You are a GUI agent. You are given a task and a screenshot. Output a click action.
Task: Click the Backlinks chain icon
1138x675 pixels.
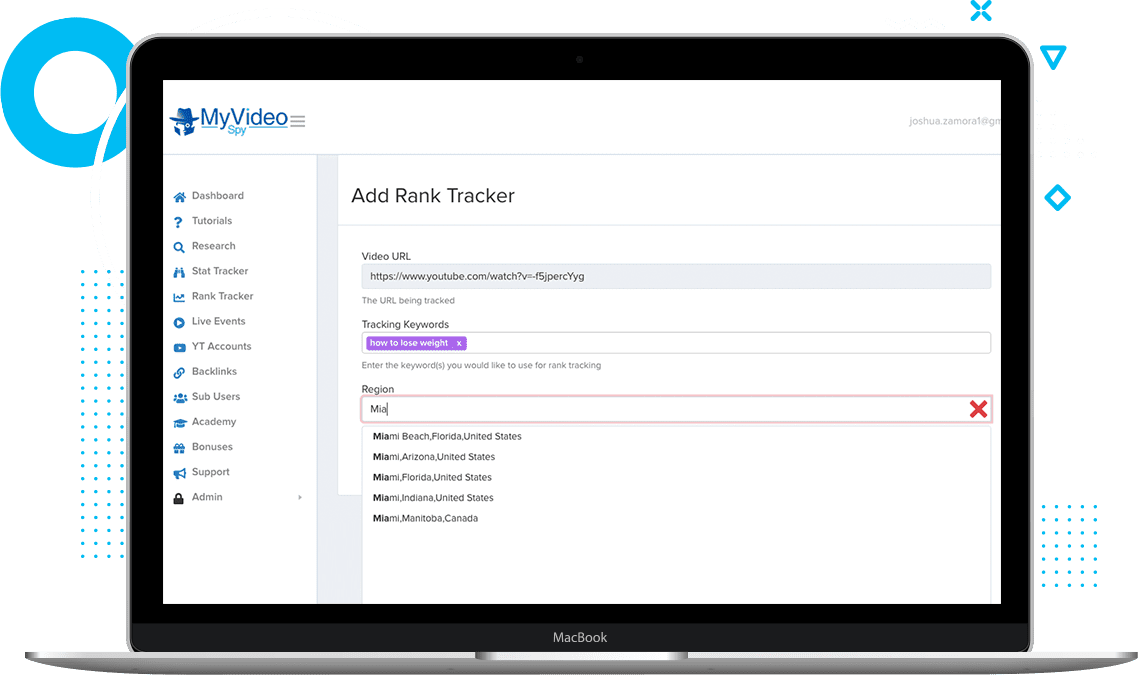point(179,372)
